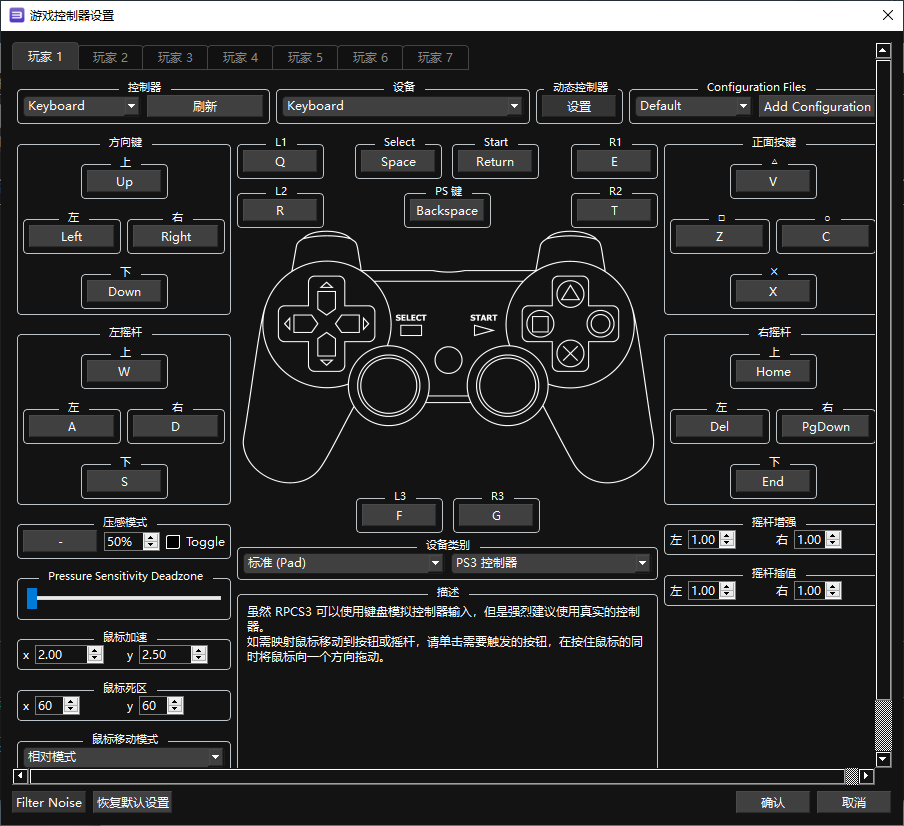Viewport: 904px width, 826px height.
Task: Open the 控制器 Keyboard handler dropdown
Action: pyautogui.click(x=81, y=106)
